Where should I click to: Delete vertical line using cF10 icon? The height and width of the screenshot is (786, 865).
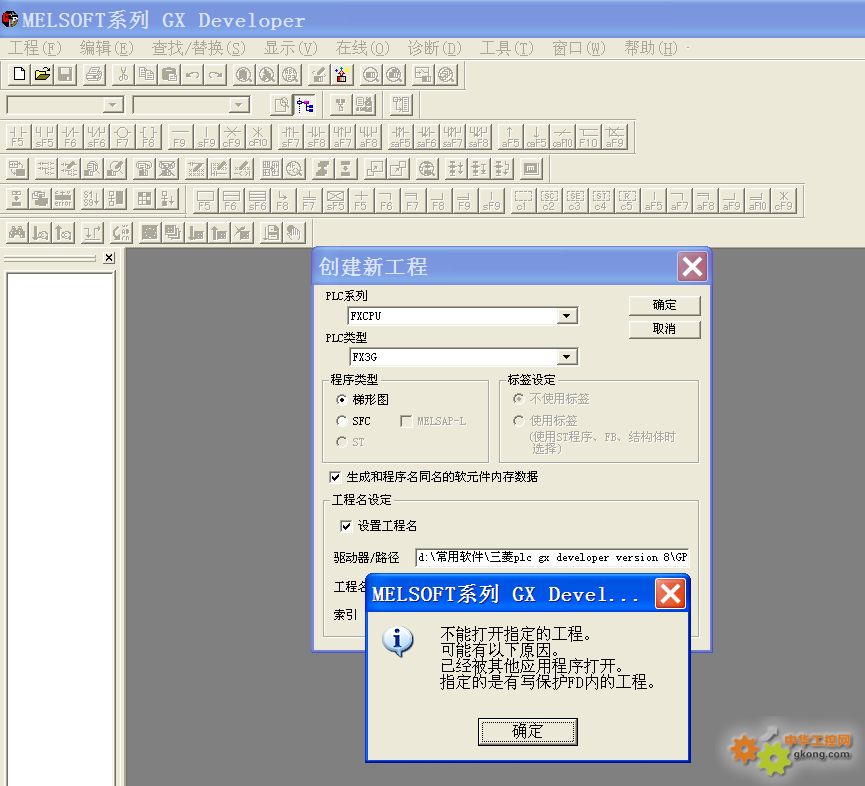[258, 136]
